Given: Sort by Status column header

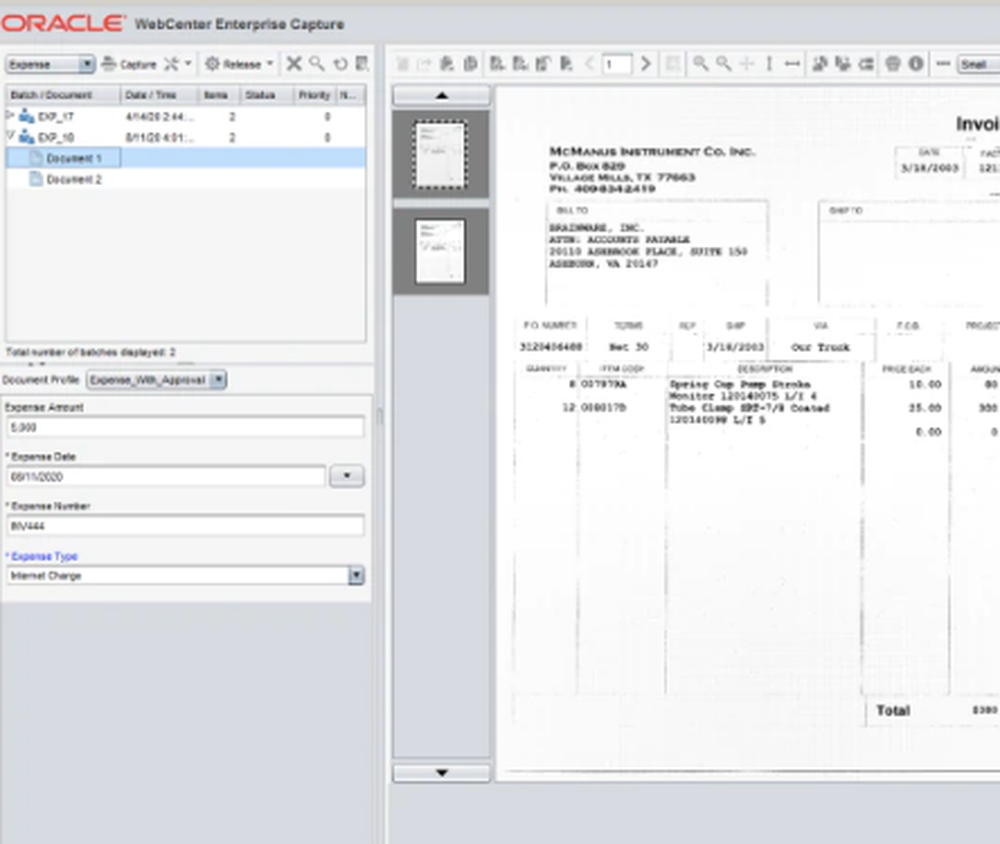Looking at the screenshot, I should 265,95.
